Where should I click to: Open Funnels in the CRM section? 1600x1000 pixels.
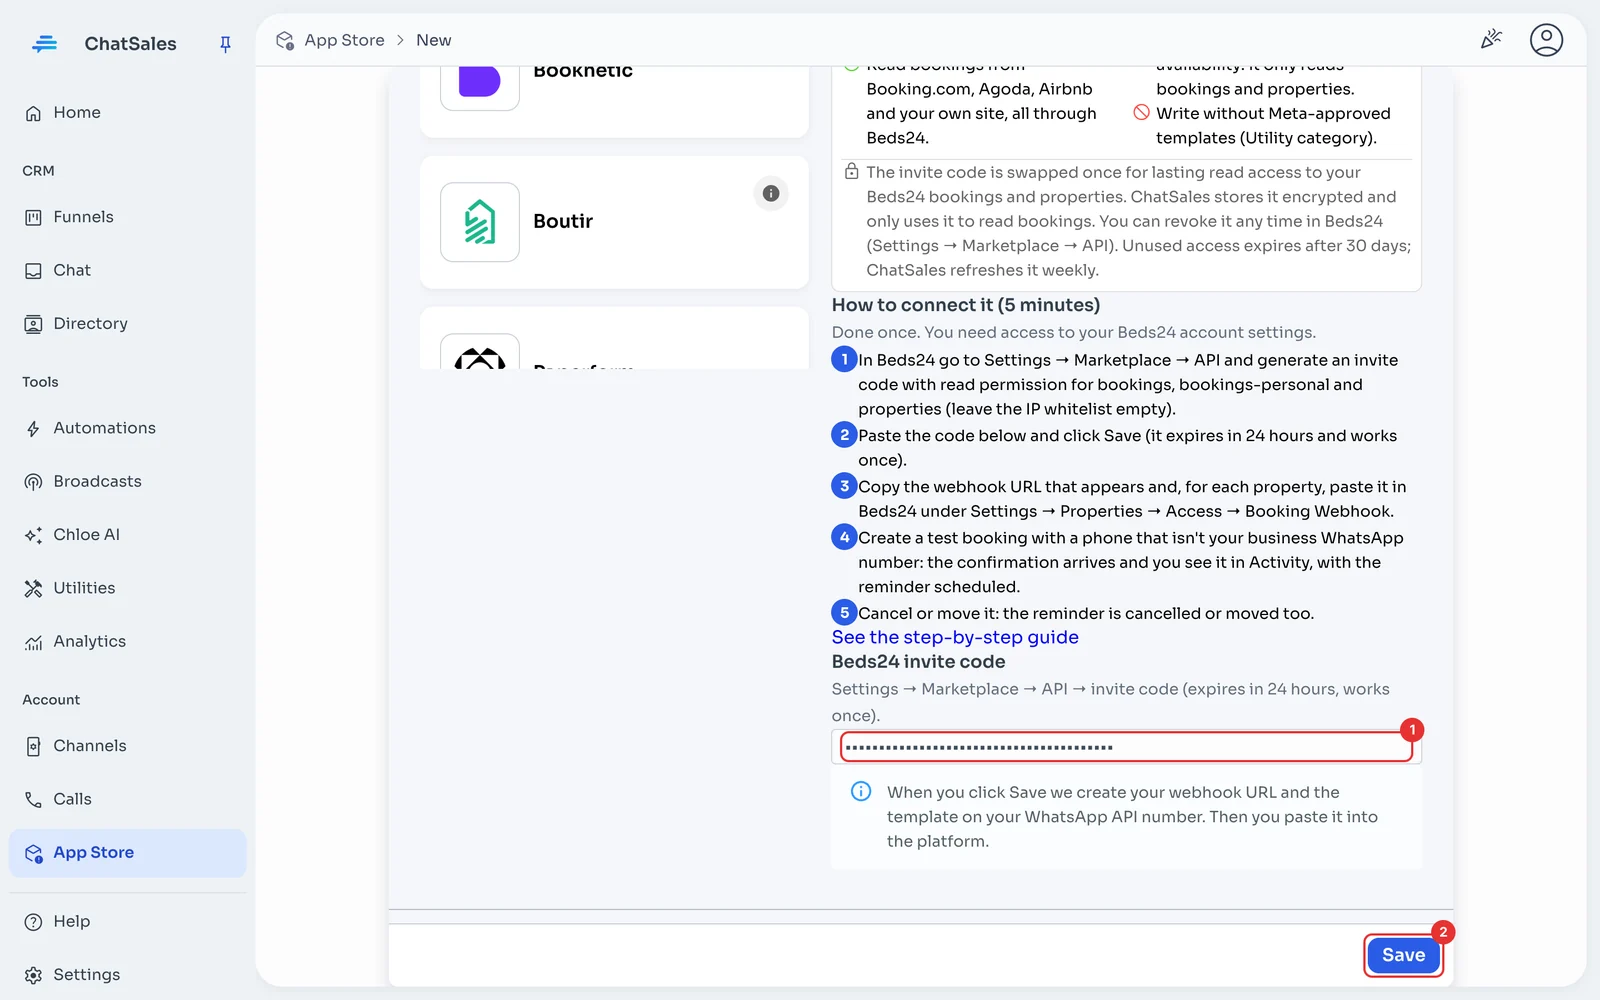tap(127, 217)
